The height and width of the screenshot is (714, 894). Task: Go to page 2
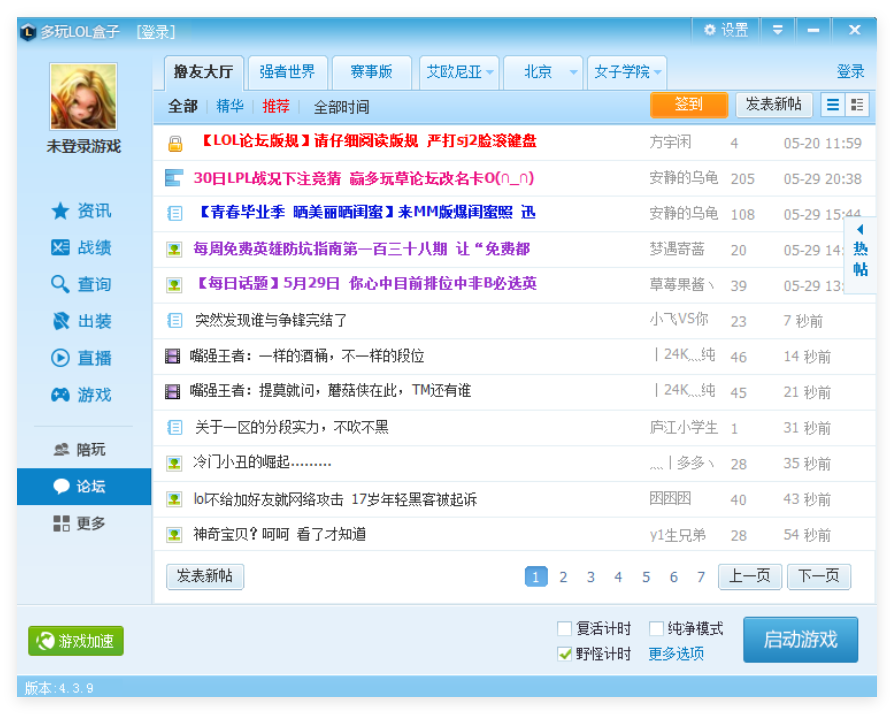[x=563, y=577]
